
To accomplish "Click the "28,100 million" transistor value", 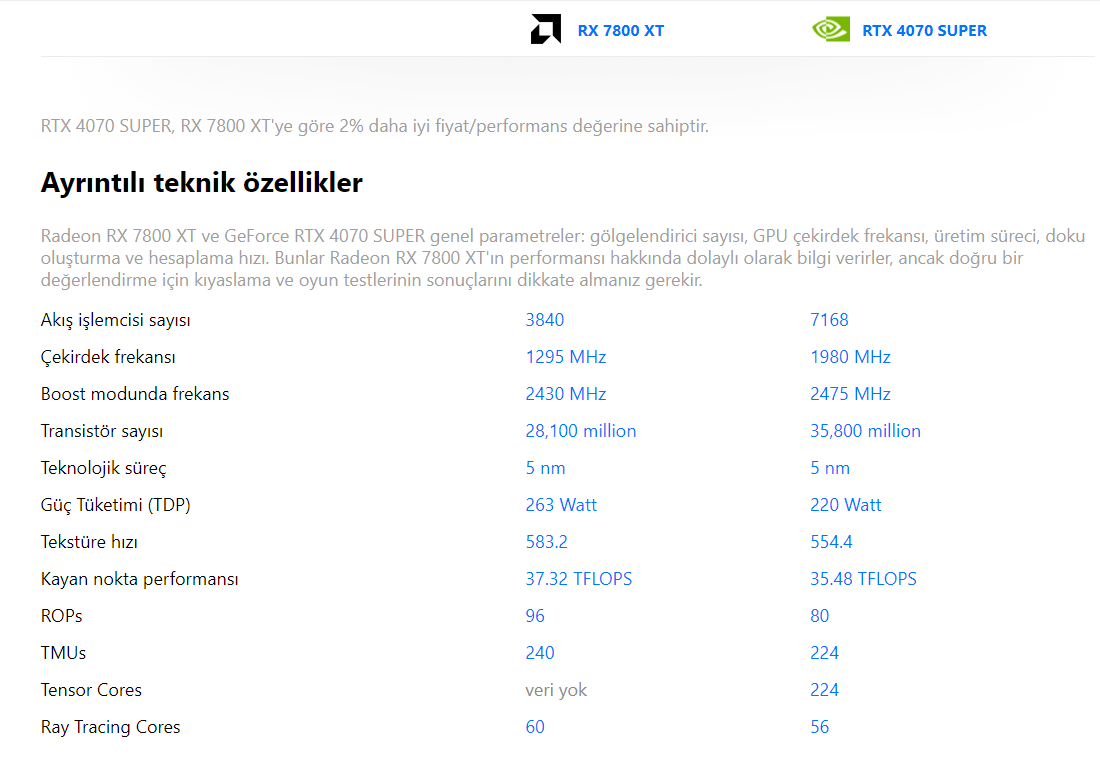I will point(581,432).
